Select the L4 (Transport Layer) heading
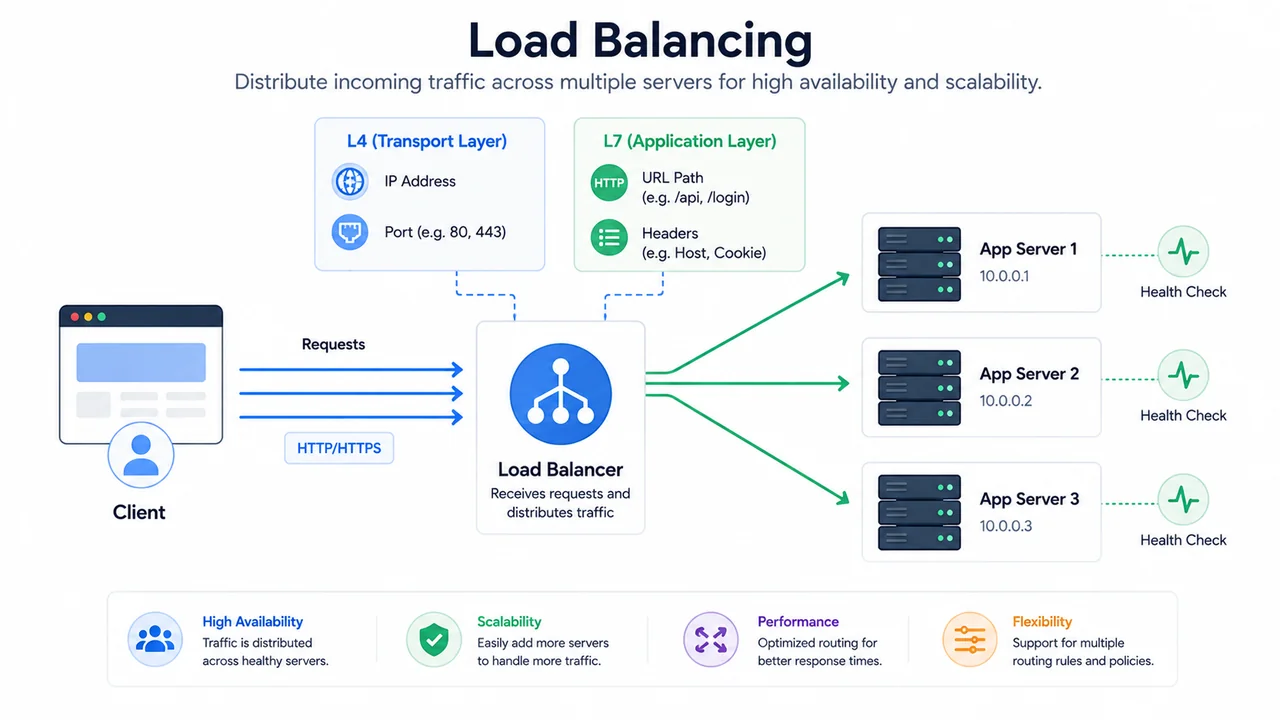 (x=427, y=141)
